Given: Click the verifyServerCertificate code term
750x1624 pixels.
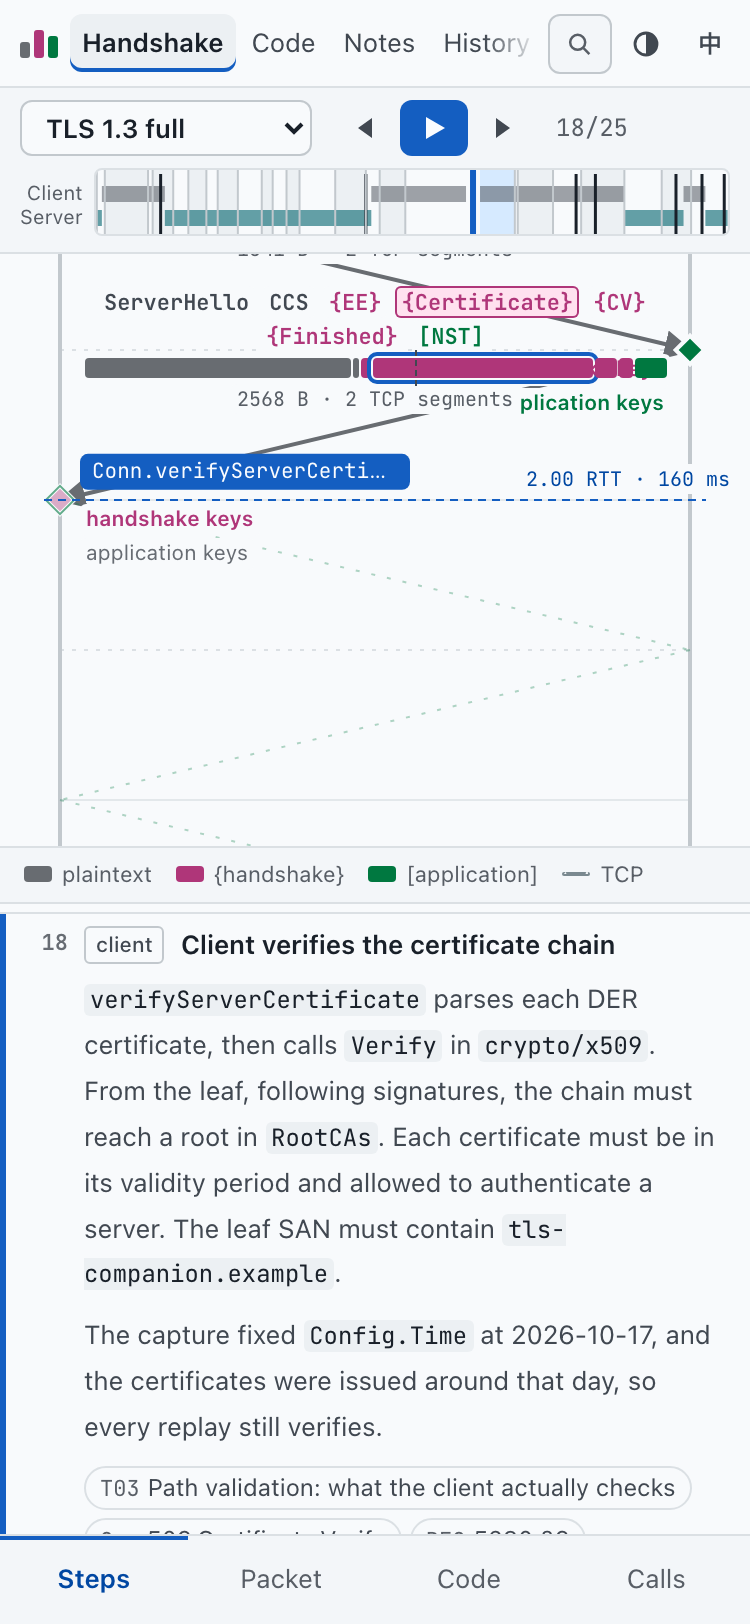Looking at the screenshot, I should click(x=255, y=999).
